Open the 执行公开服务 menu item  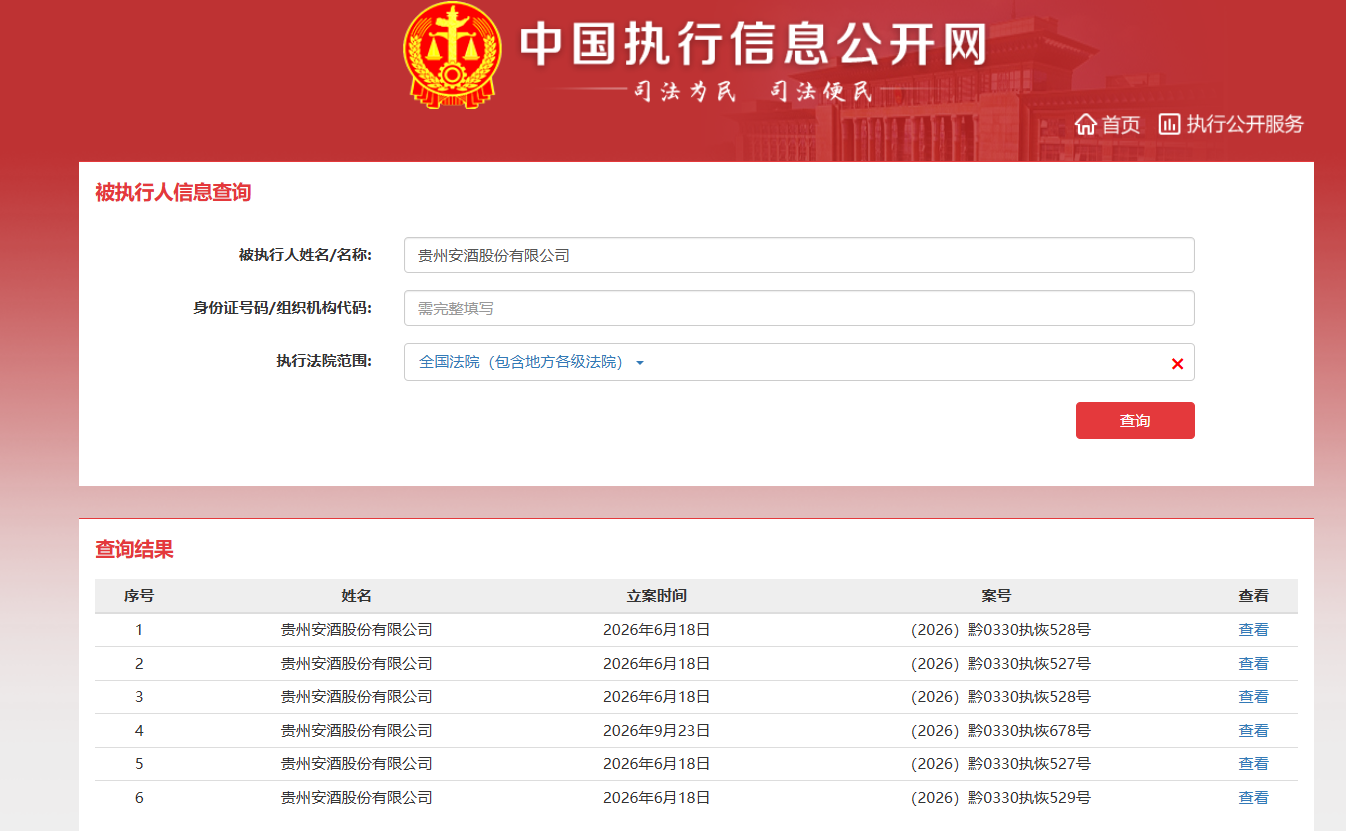[1245, 124]
